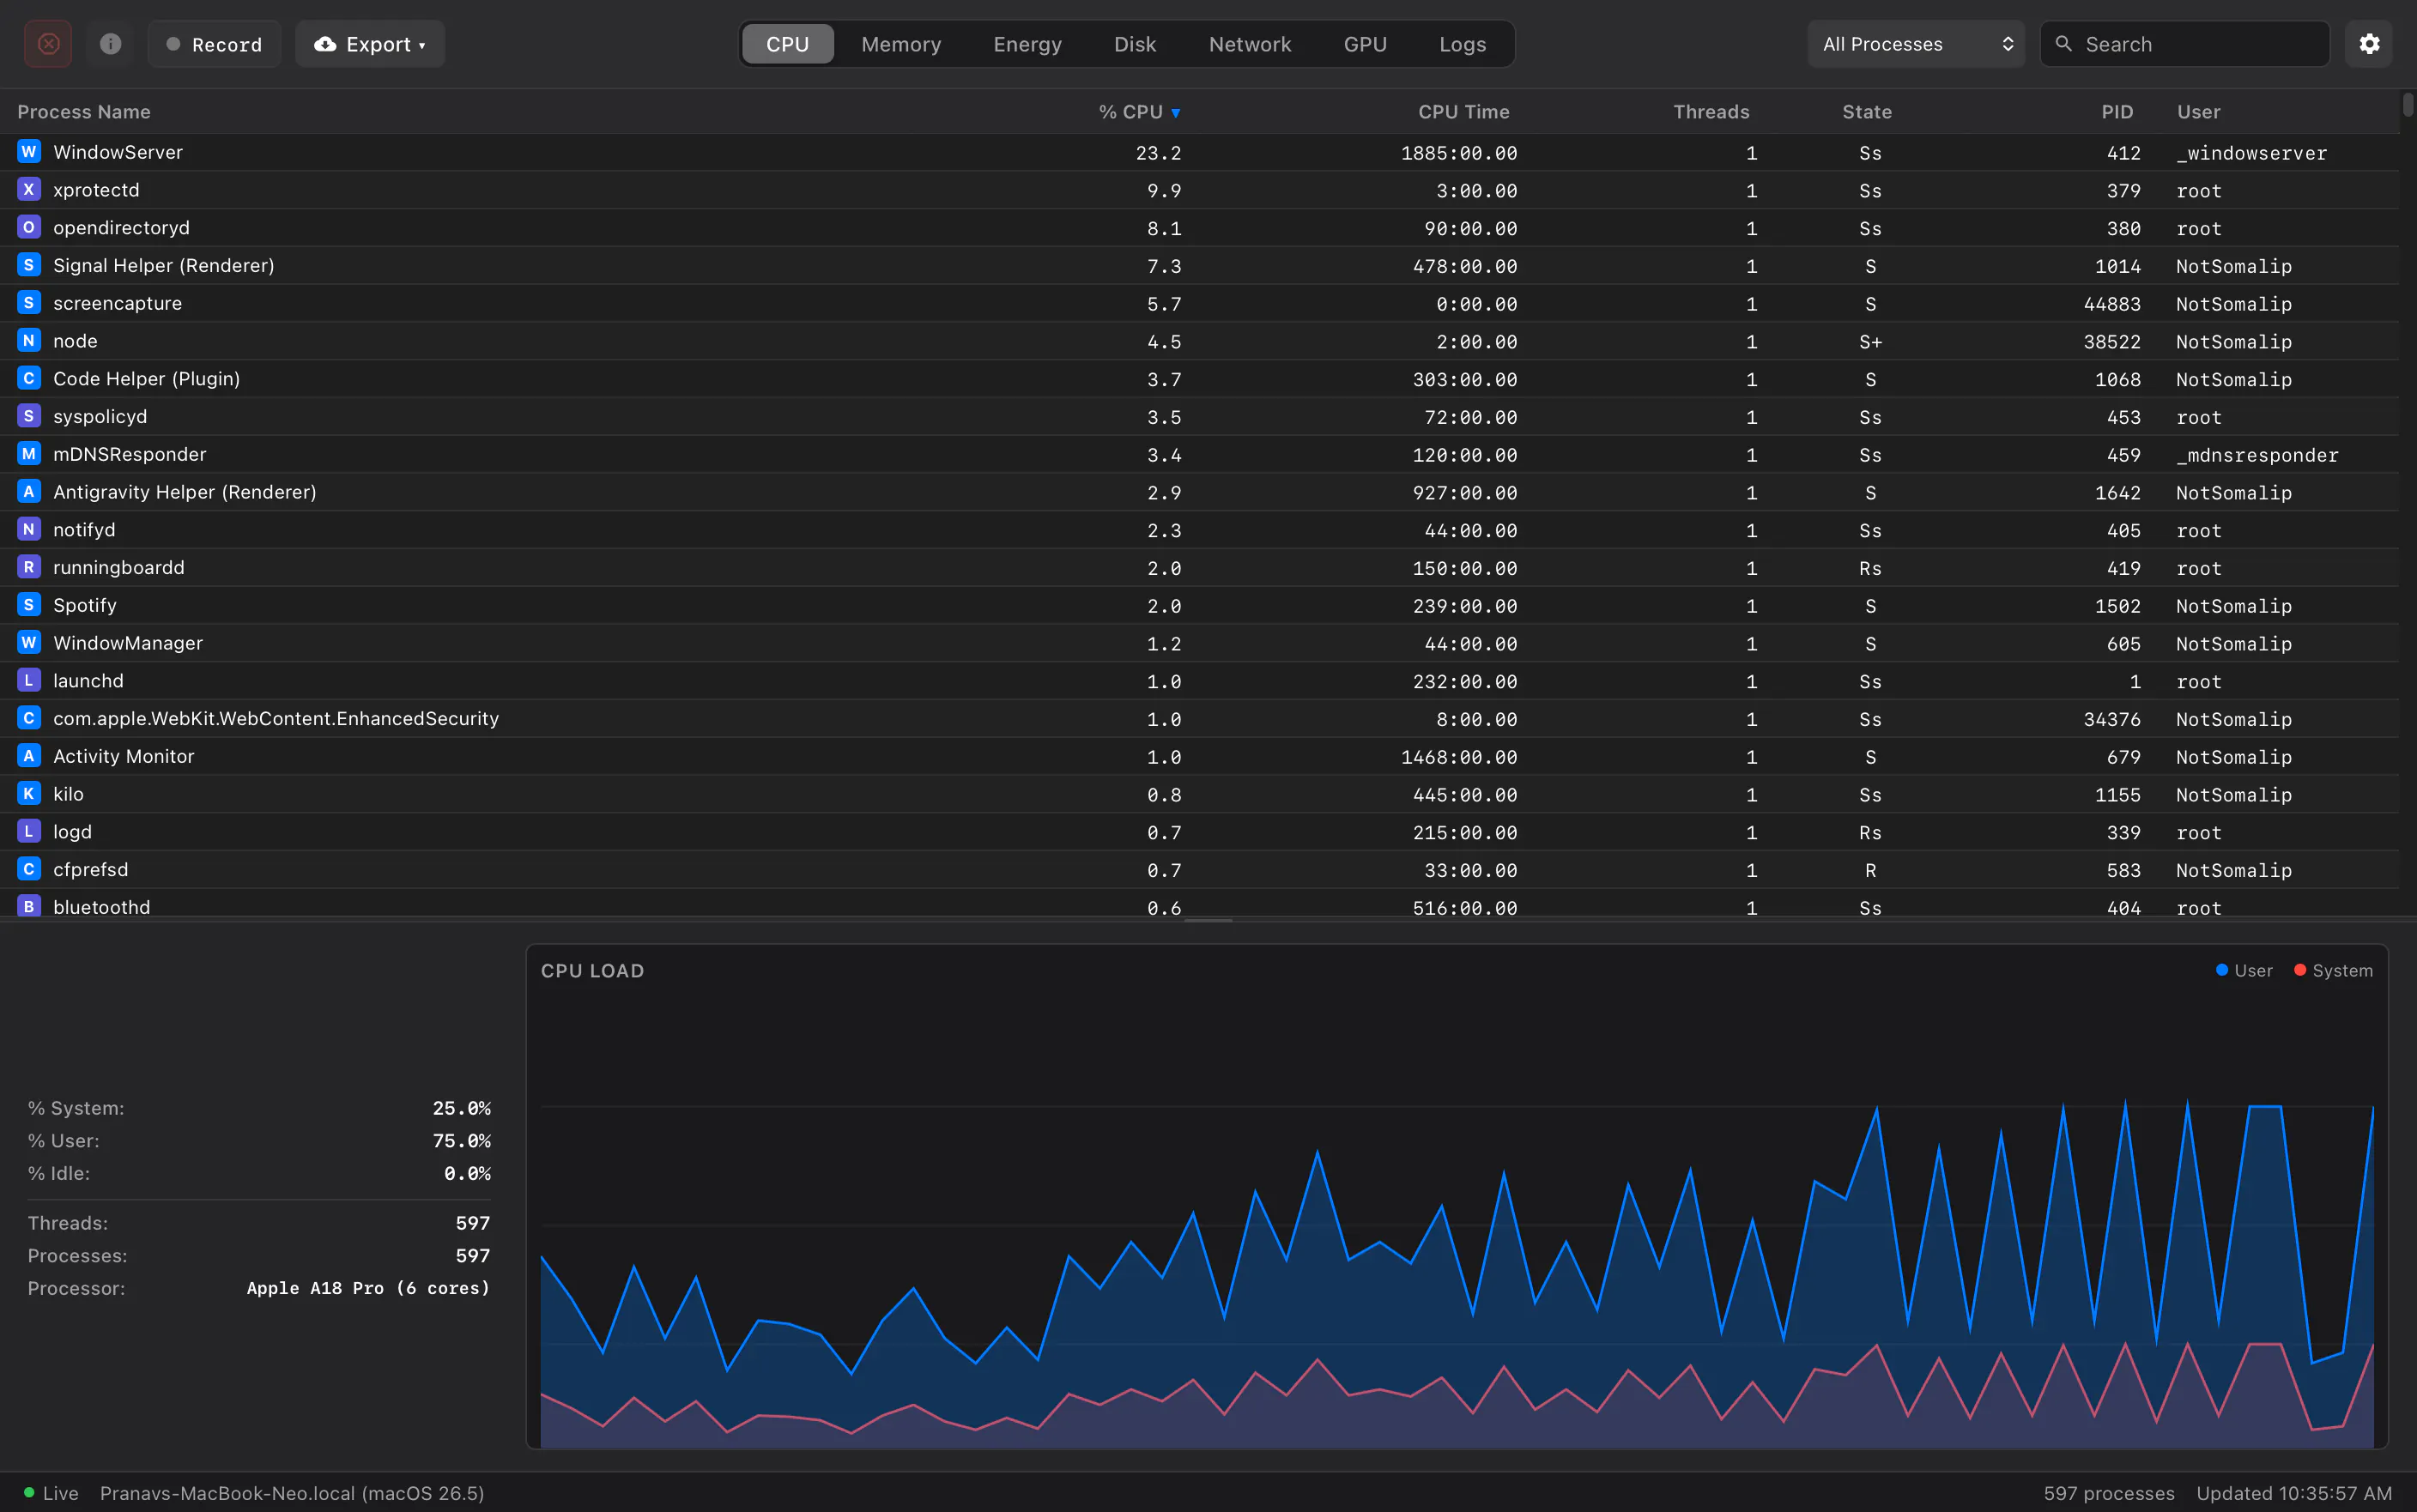The image size is (2417, 1512).
Task: Click the Antigravity Helper (Renderer) icon
Action: tap(29, 492)
